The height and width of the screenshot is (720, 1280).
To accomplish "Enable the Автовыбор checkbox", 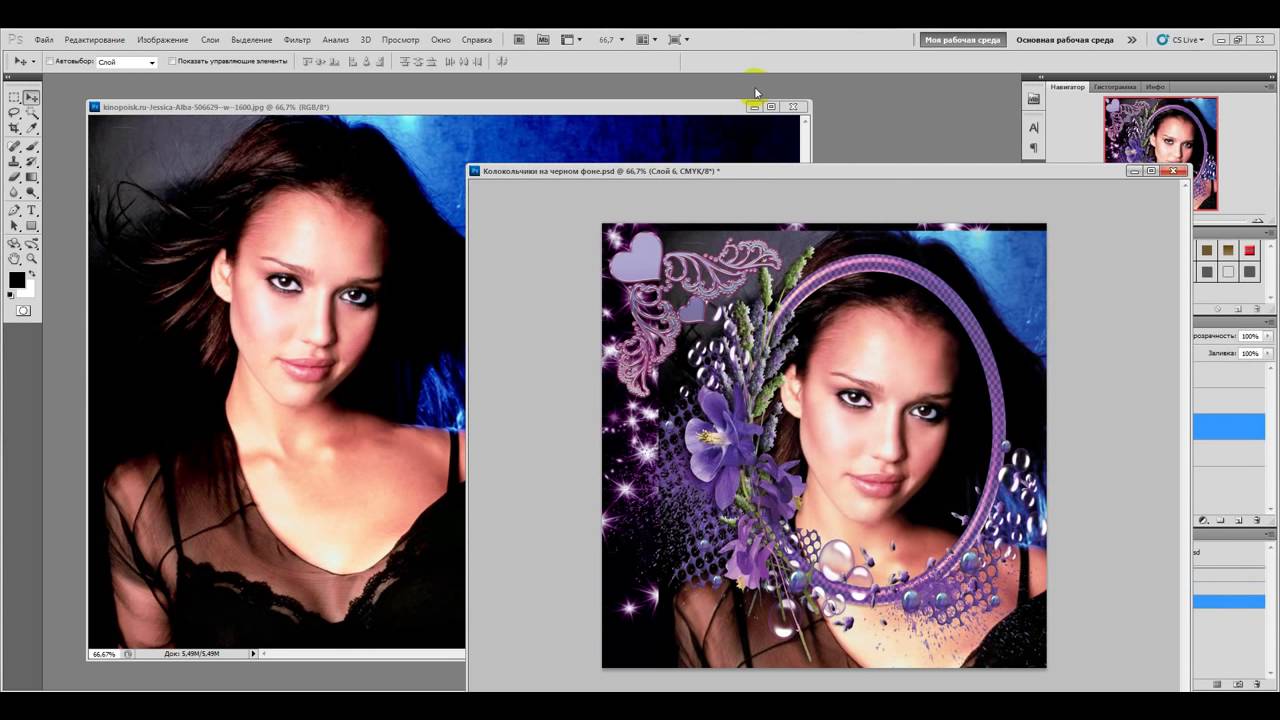I will click(50, 61).
